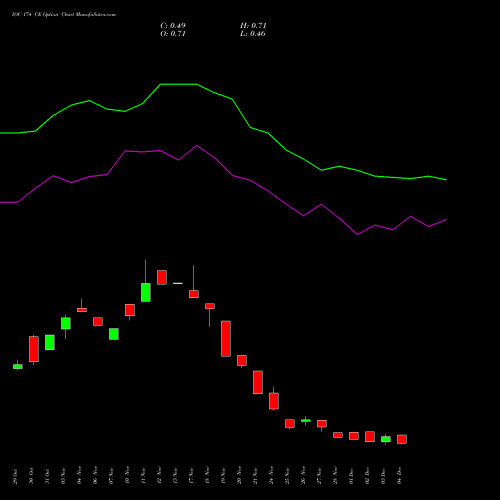Click the red candle for 30 Oct
Image resolution: width=500 pixels, height=500 pixels.
(34, 349)
